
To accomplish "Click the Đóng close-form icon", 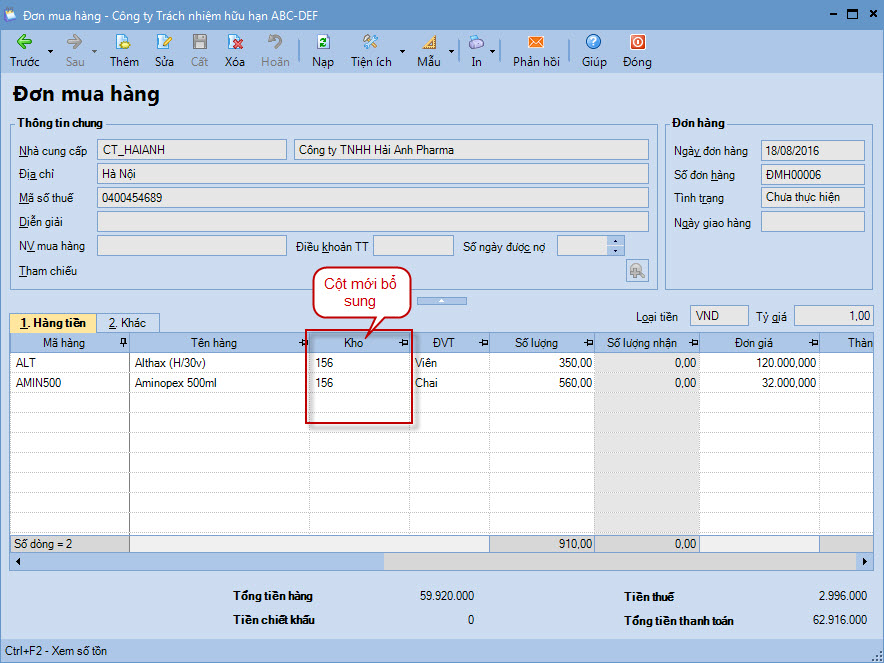I will 637,42.
